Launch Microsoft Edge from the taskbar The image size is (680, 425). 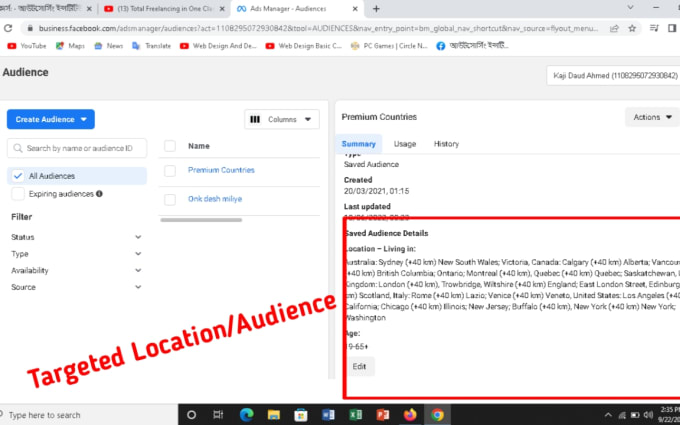[247, 415]
